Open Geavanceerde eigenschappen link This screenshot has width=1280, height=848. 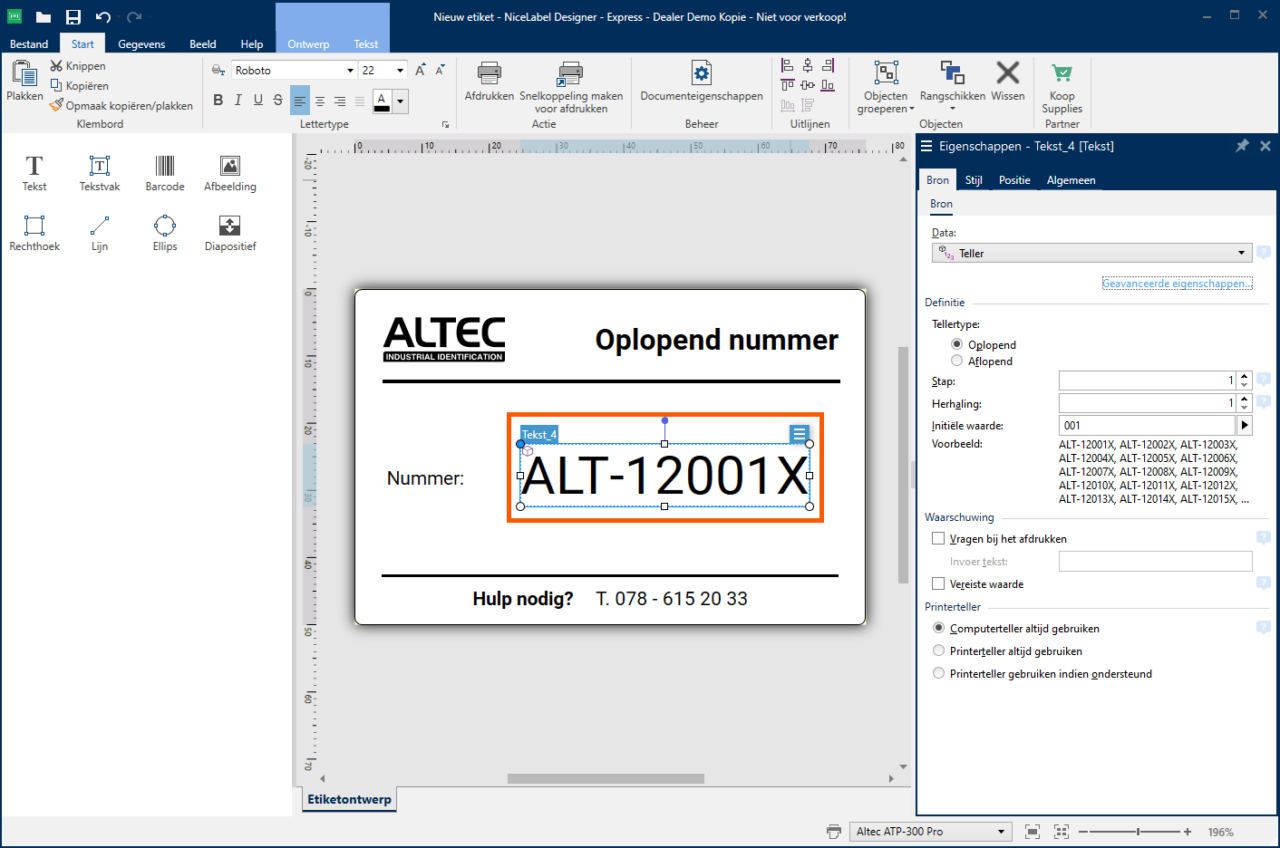[x=1176, y=283]
